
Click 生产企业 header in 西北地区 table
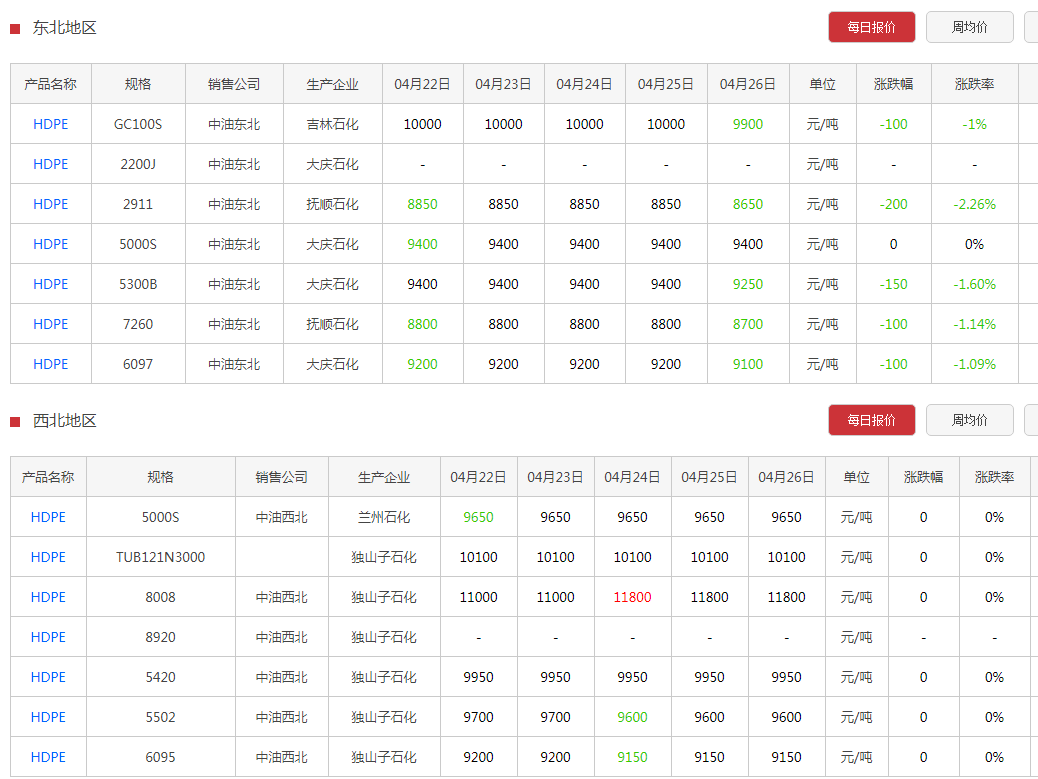tap(384, 477)
